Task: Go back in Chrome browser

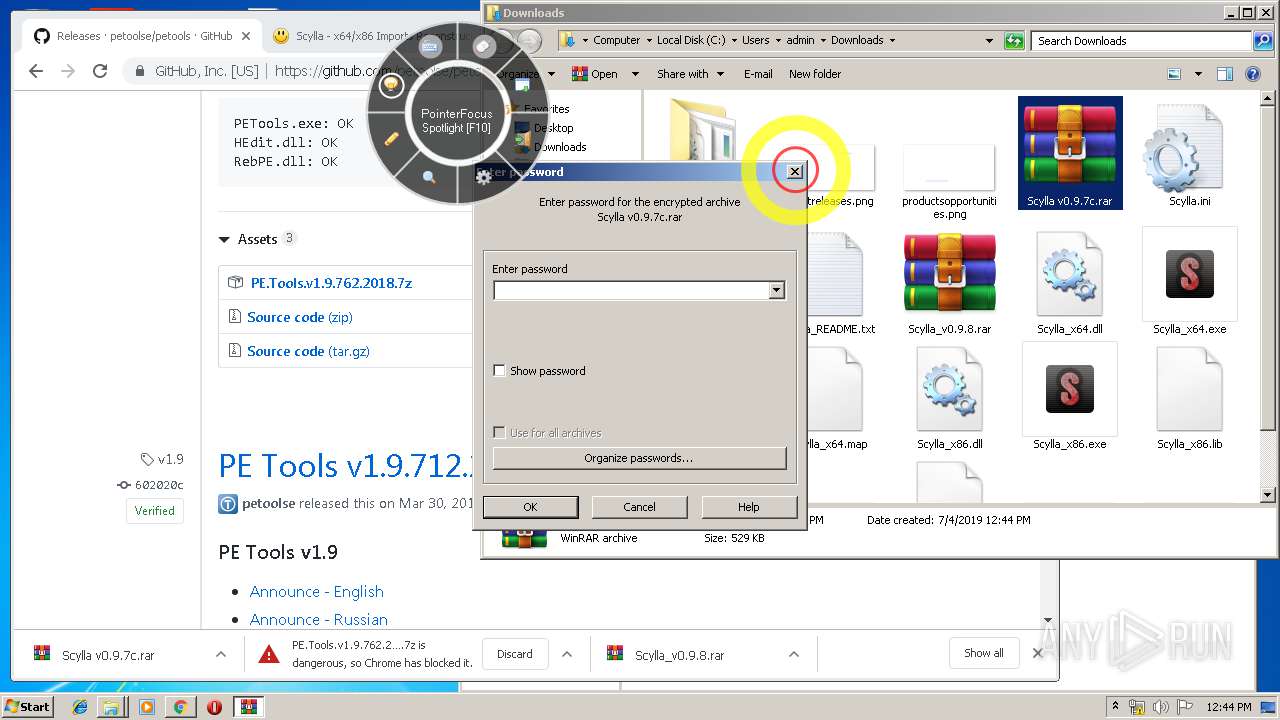Action: click(36, 71)
